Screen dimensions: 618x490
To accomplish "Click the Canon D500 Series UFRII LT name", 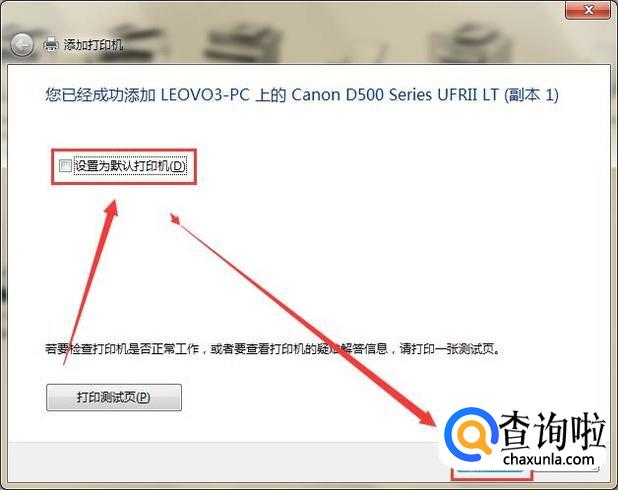I will coord(395,95).
